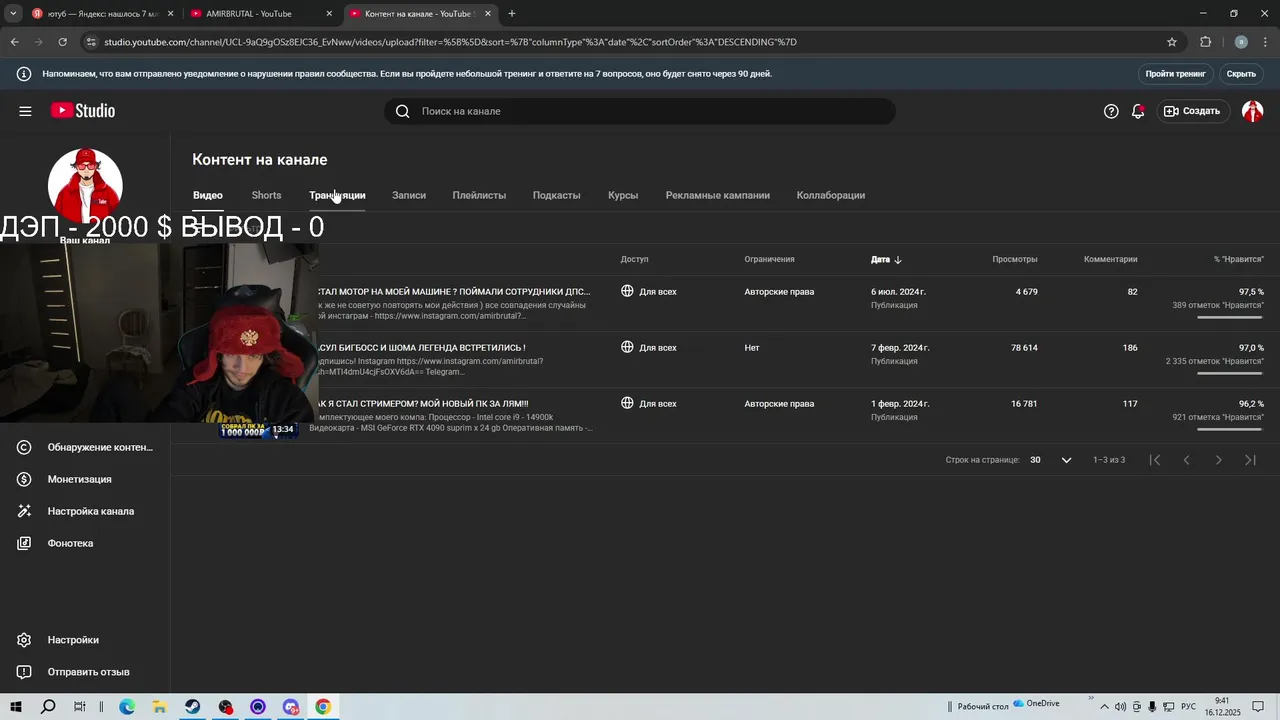The image size is (1280, 720).
Task: Open Фонотека in sidebar
Action: coord(85,543)
